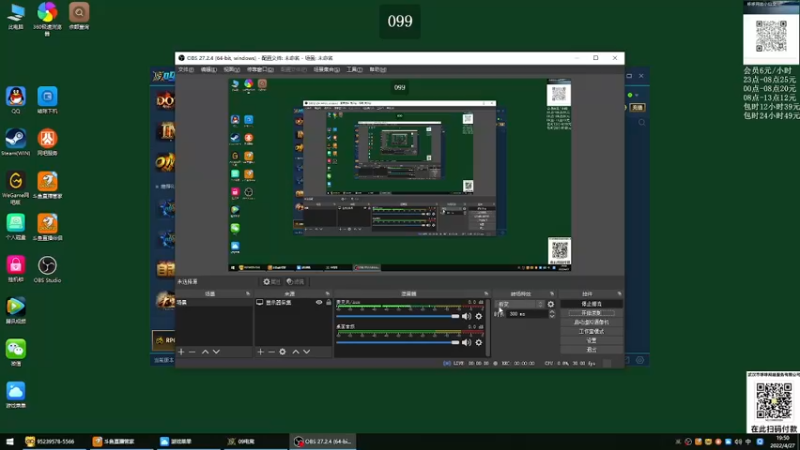
Task: Open source Properties button above Sources panel
Action: tap(272, 282)
